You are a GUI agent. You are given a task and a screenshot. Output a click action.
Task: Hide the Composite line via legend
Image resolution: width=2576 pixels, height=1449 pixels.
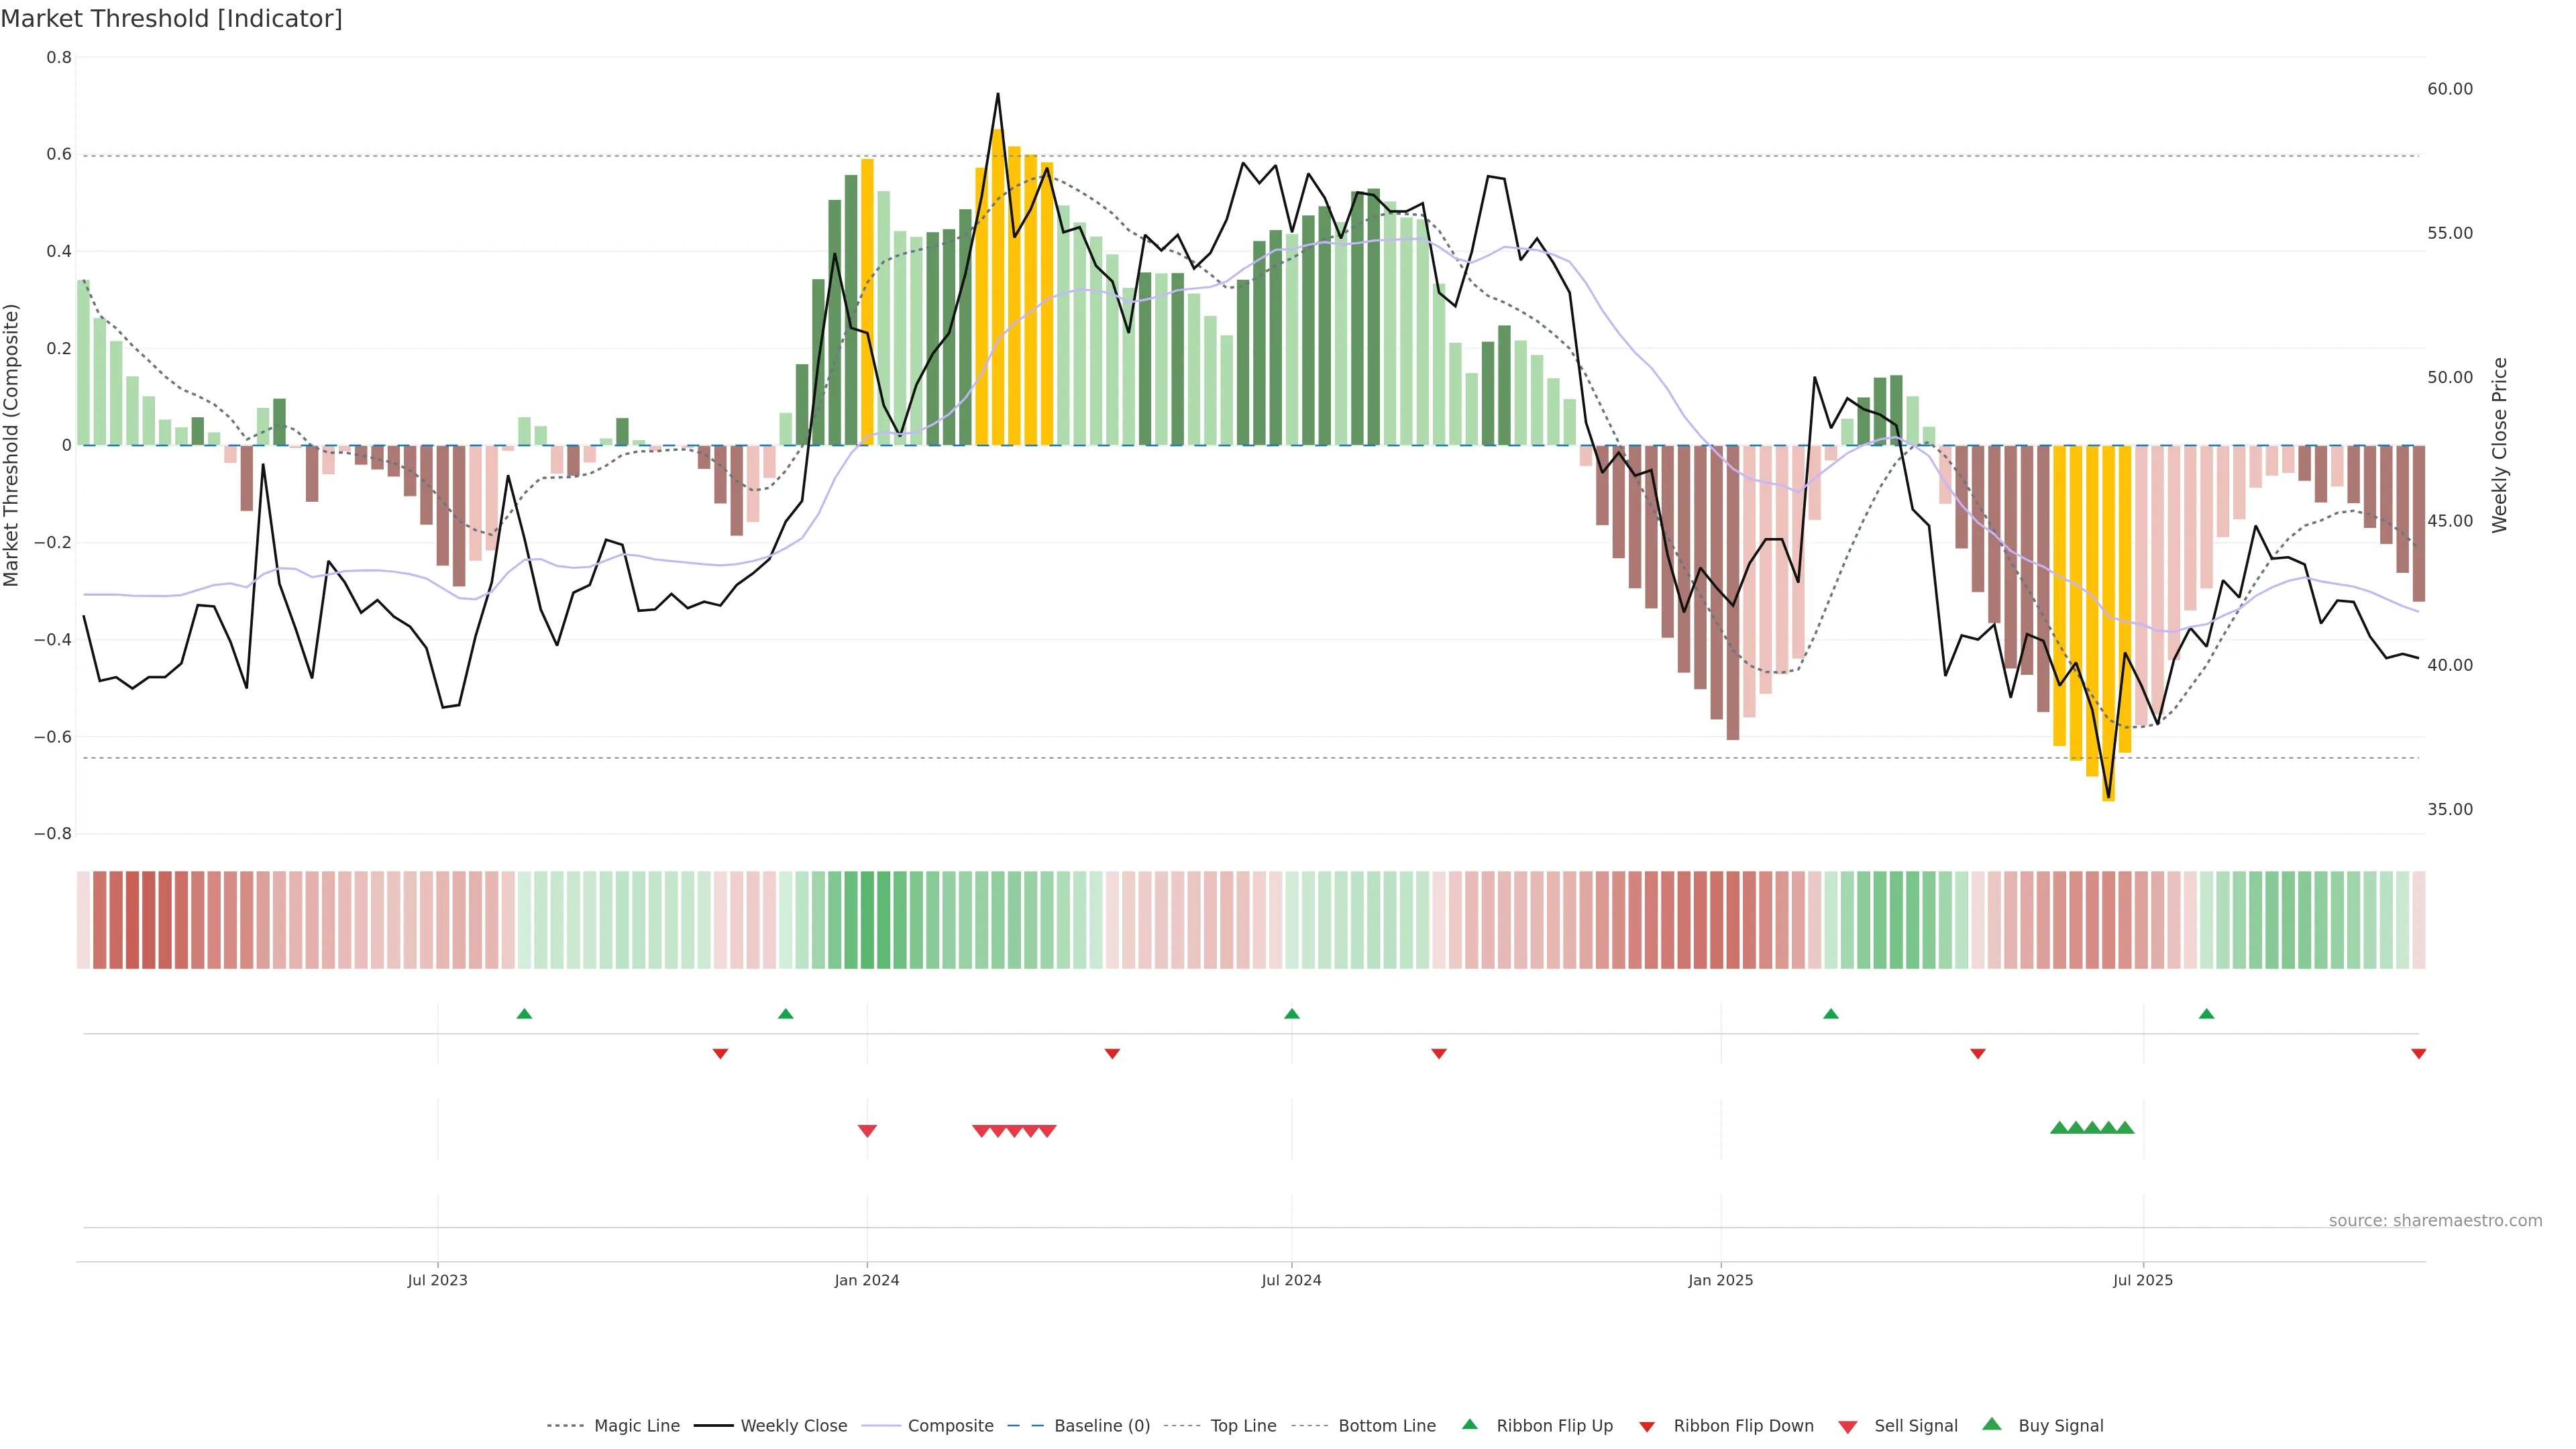(950, 1425)
